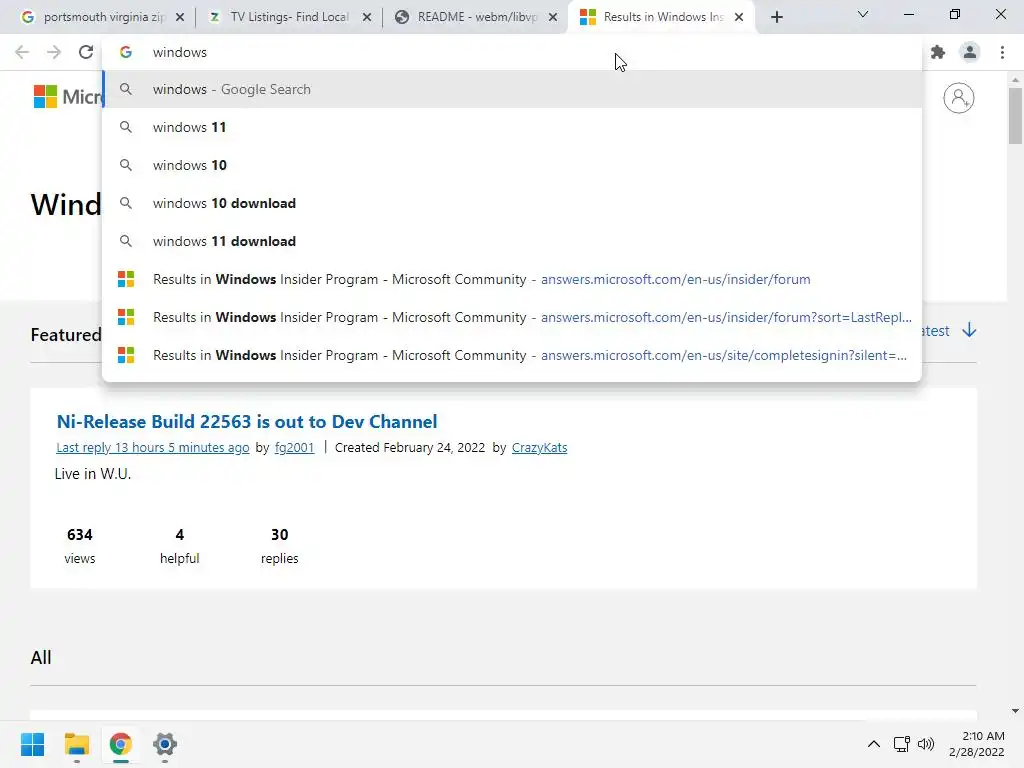Pick the 'windows 10 download' suggestion

pos(512,203)
